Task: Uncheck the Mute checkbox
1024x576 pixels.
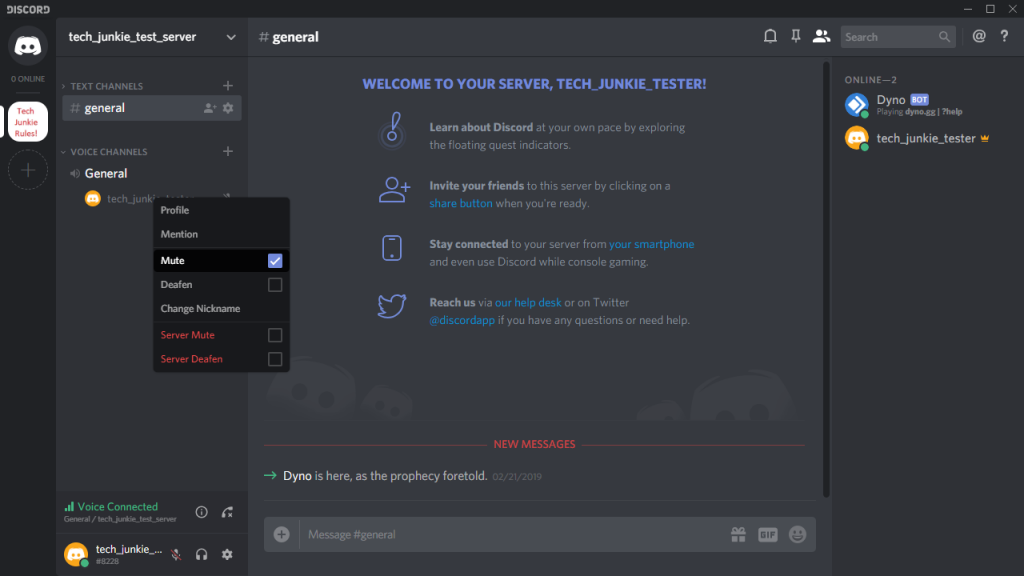Action: (275, 261)
